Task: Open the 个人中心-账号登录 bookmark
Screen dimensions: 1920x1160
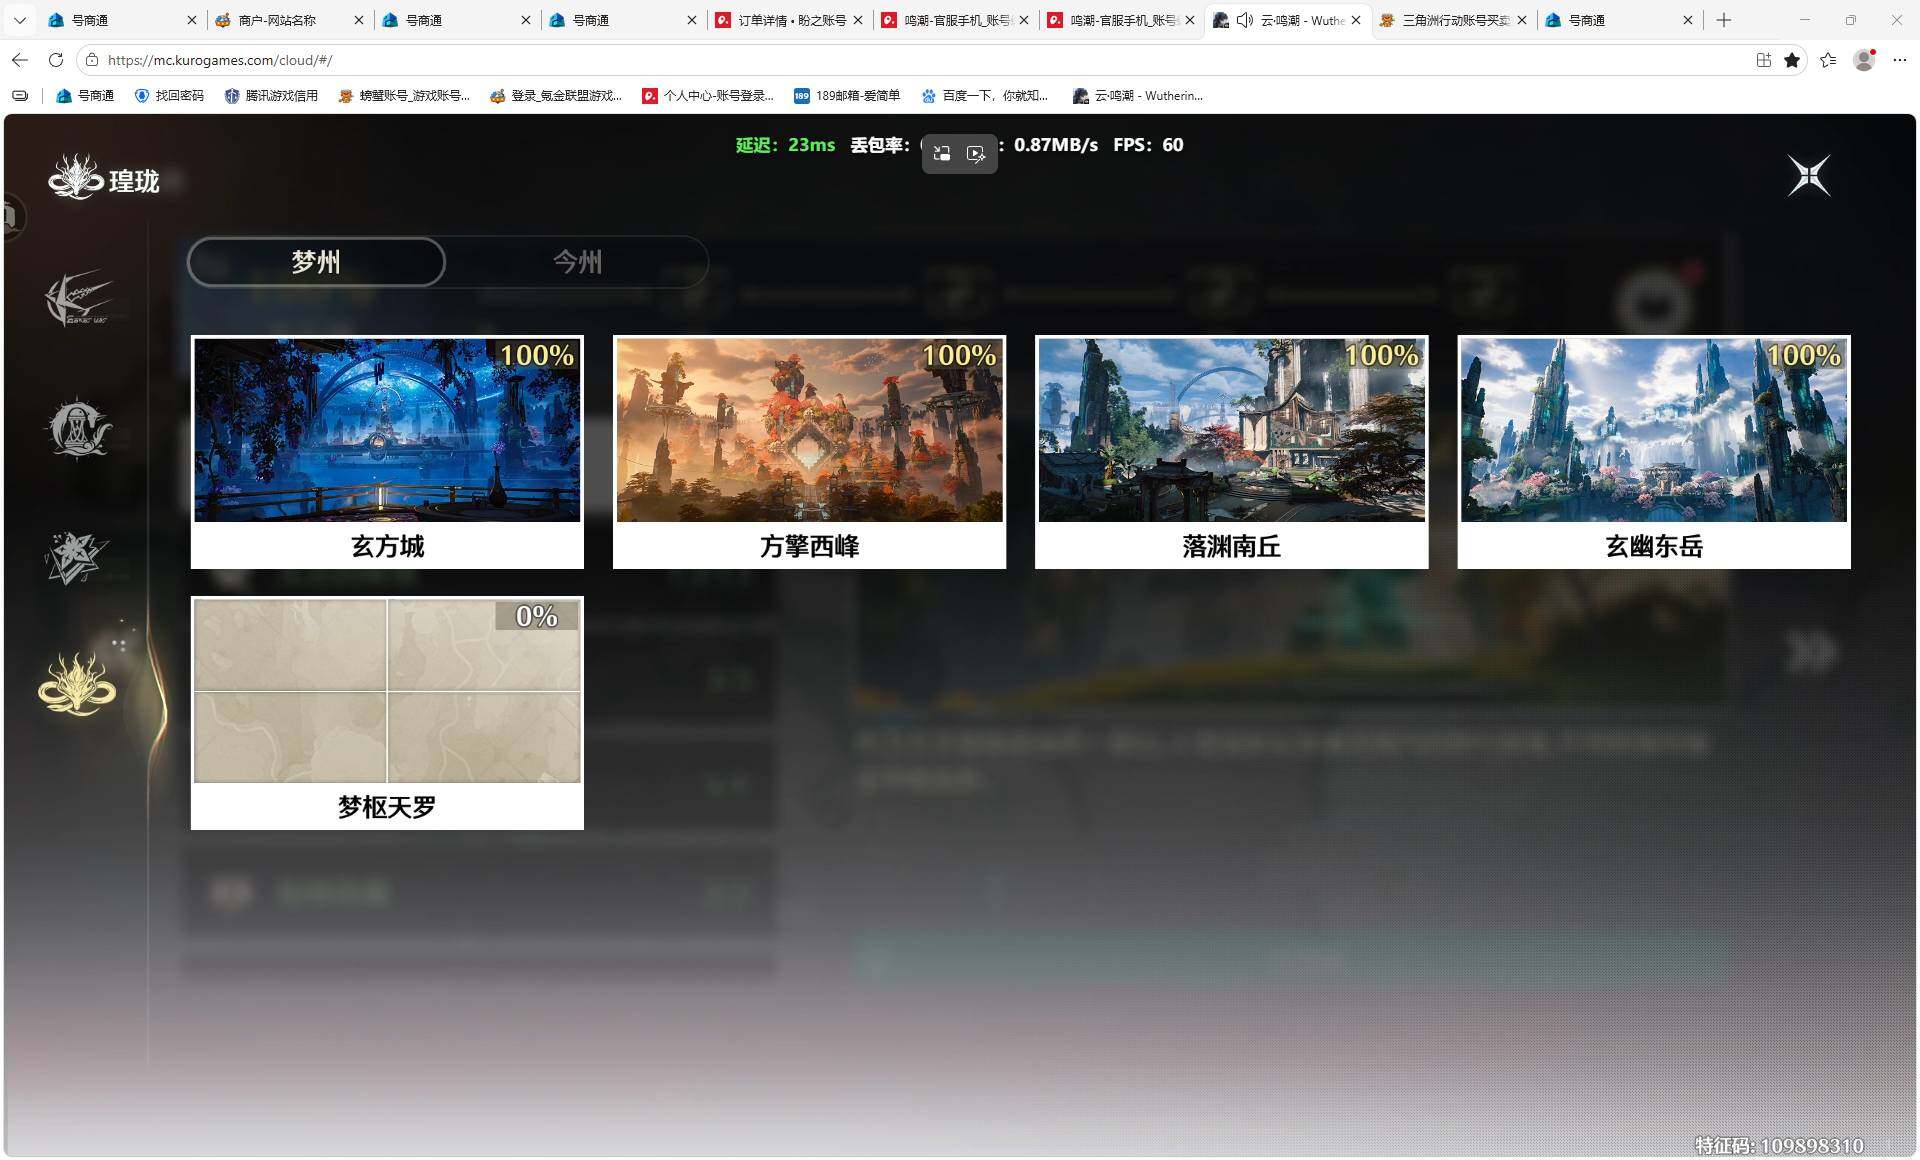Action: (x=708, y=96)
